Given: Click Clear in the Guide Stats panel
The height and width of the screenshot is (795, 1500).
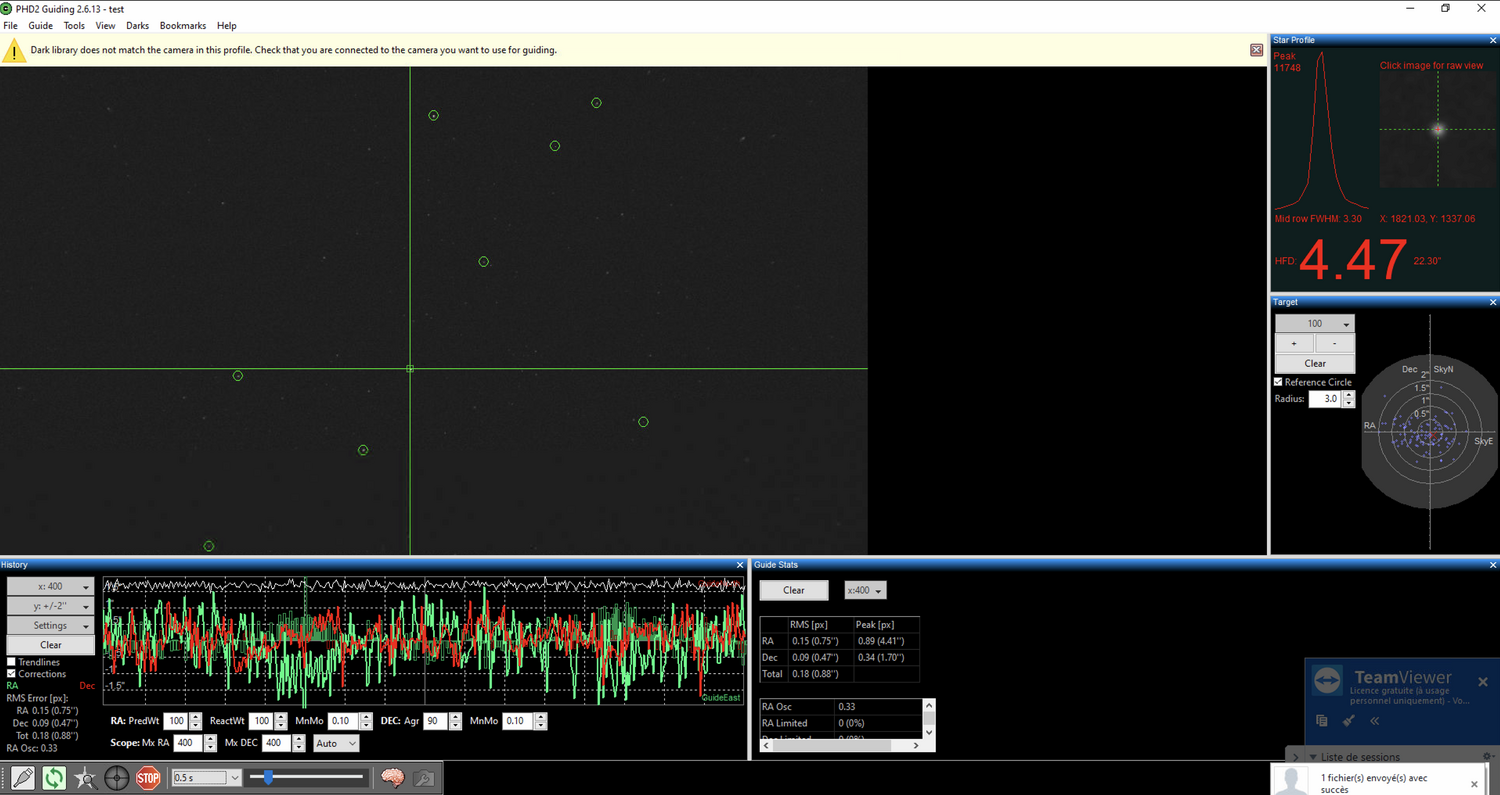Looking at the screenshot, I should tap(794, 590).
